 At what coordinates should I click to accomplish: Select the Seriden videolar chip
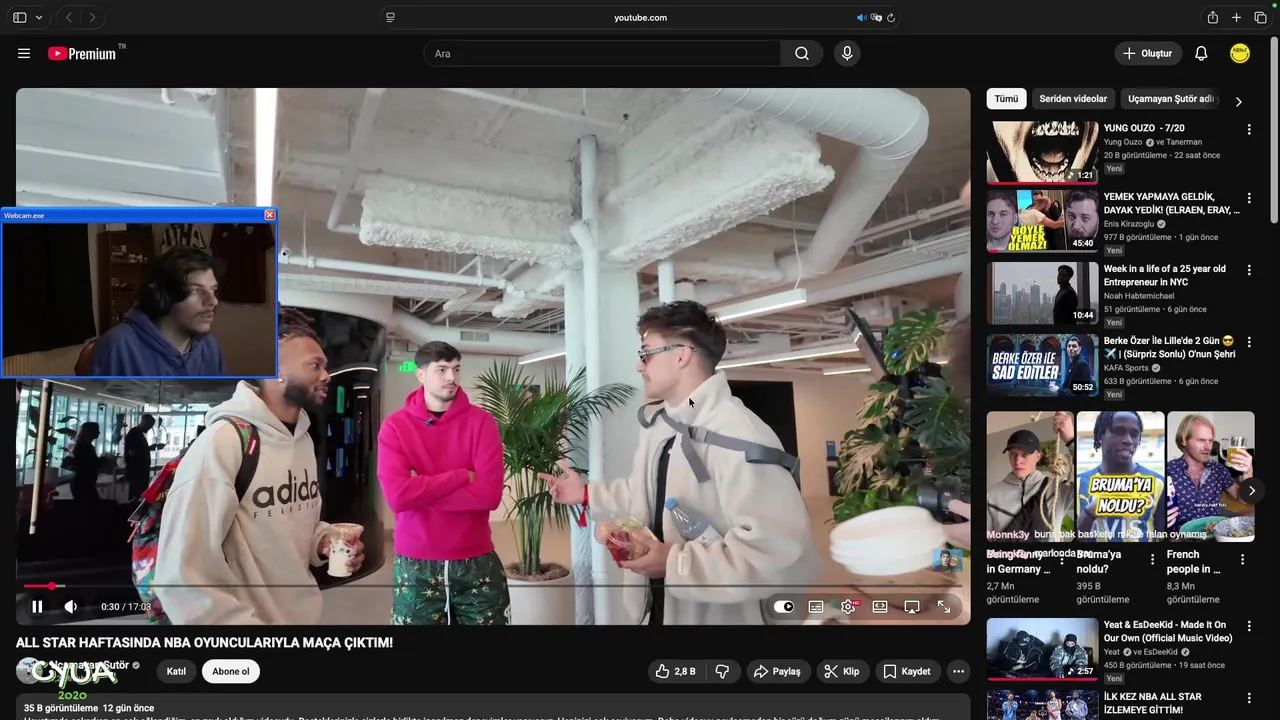click(1073, 99)
